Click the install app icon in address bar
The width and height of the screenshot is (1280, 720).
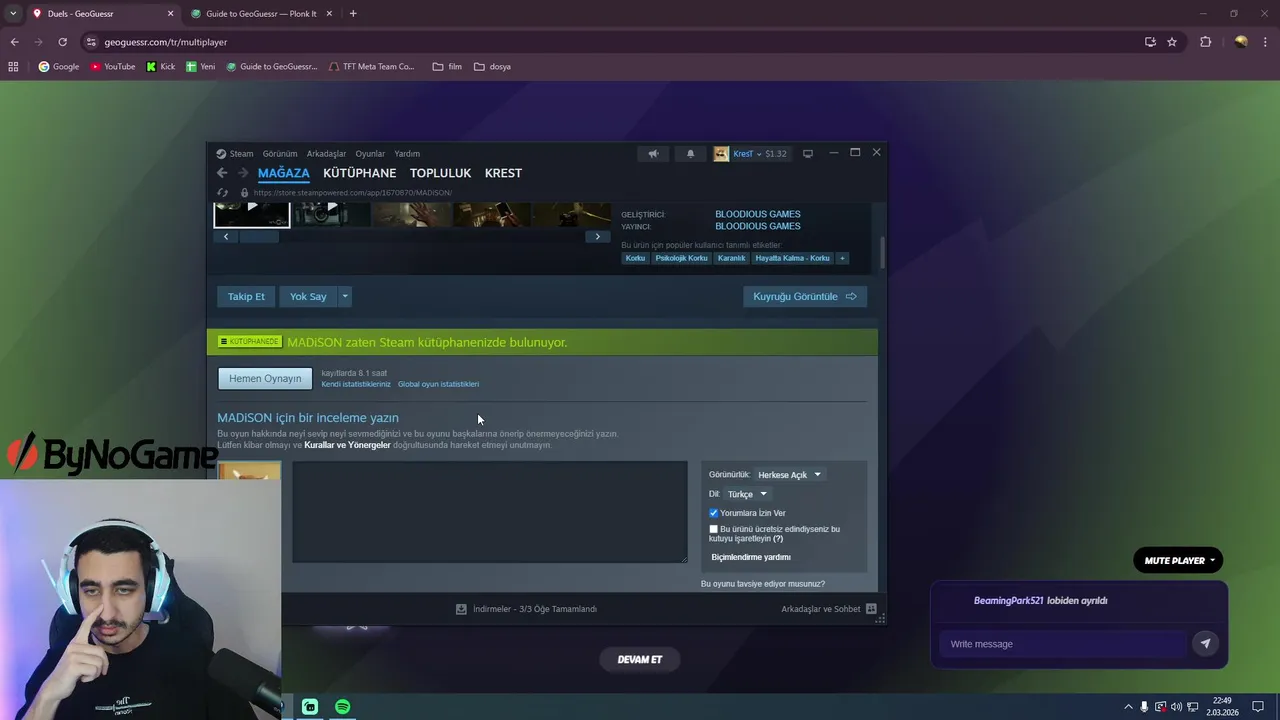[1150, 42]
